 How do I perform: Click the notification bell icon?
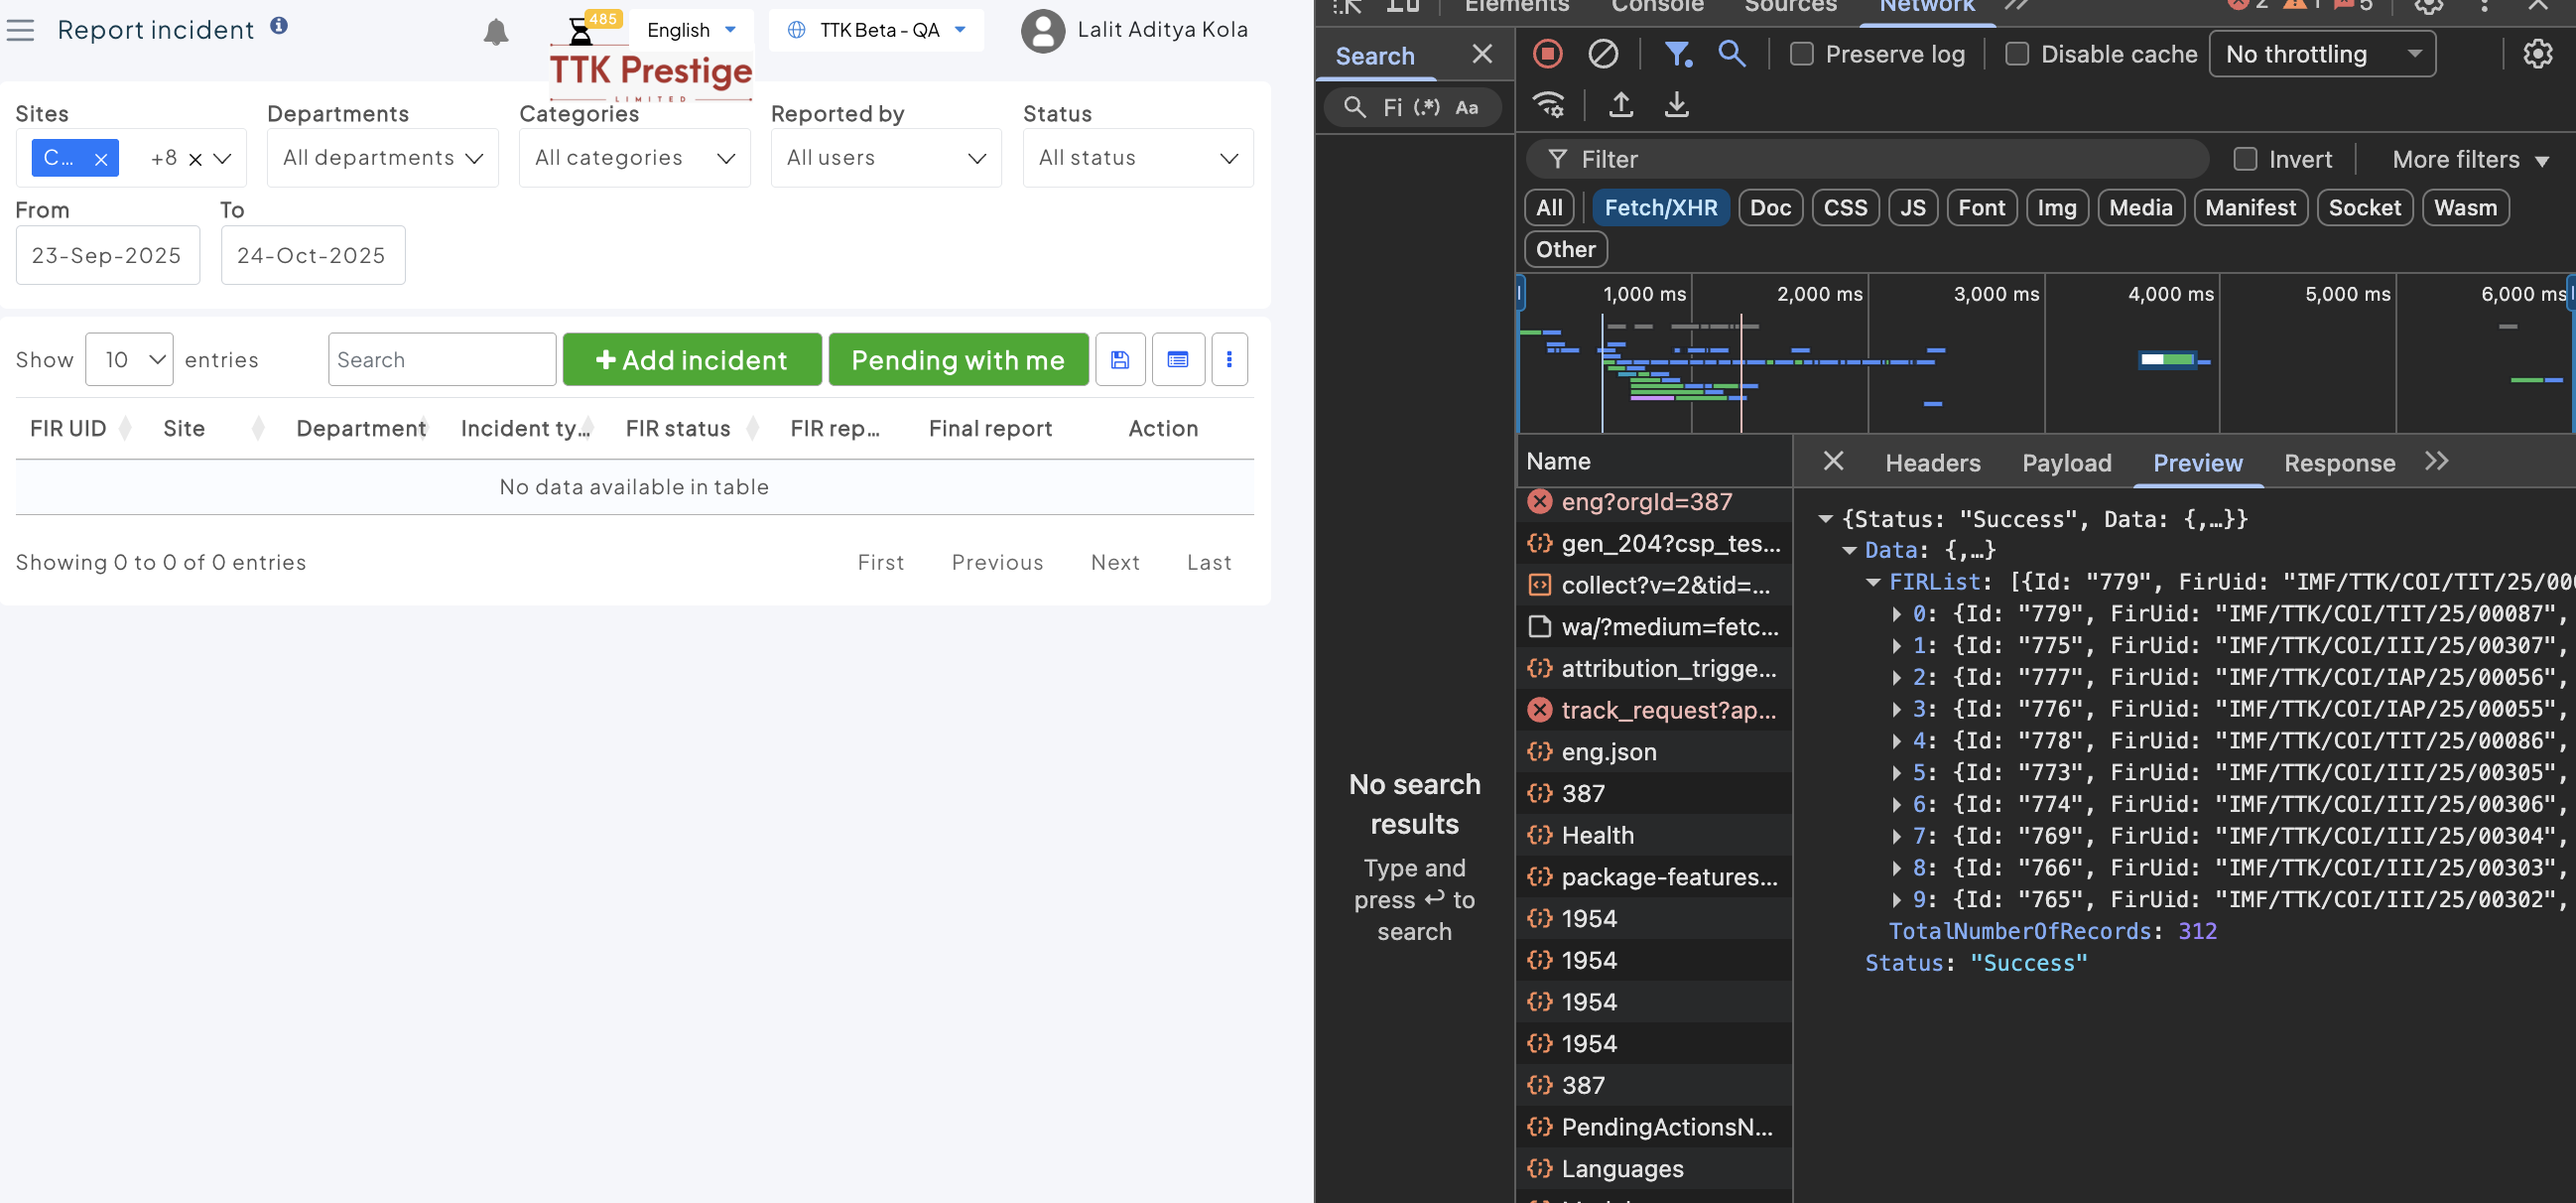pyautogui.click(x=495, y=32)
